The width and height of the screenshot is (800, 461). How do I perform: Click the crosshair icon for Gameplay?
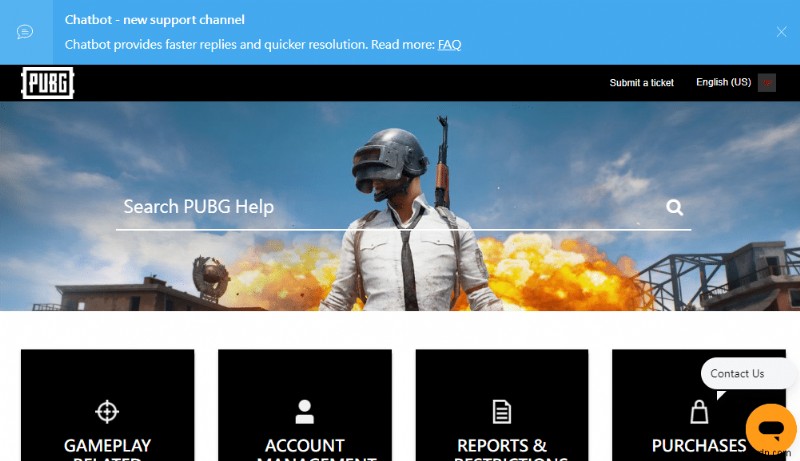point(107,412)
